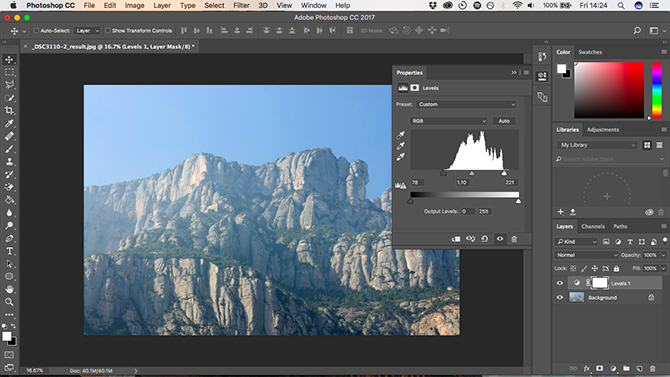Select the Rectangular Marquee tool
This screenshot has height=377, width=670.
tap(9, 72)
